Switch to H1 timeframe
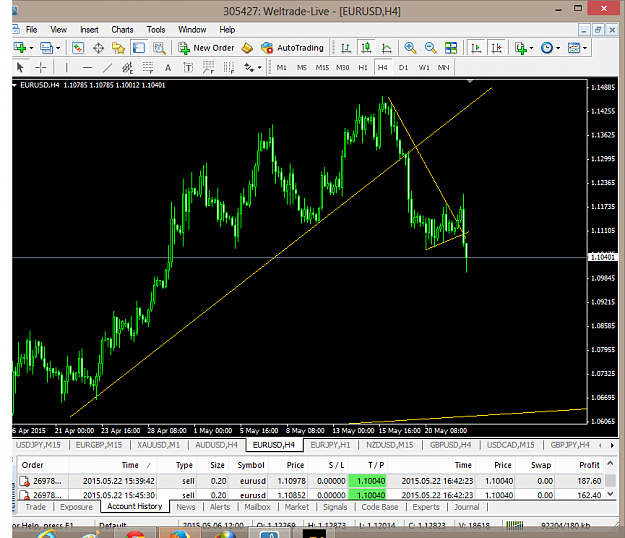 click(x=363, y=68)
